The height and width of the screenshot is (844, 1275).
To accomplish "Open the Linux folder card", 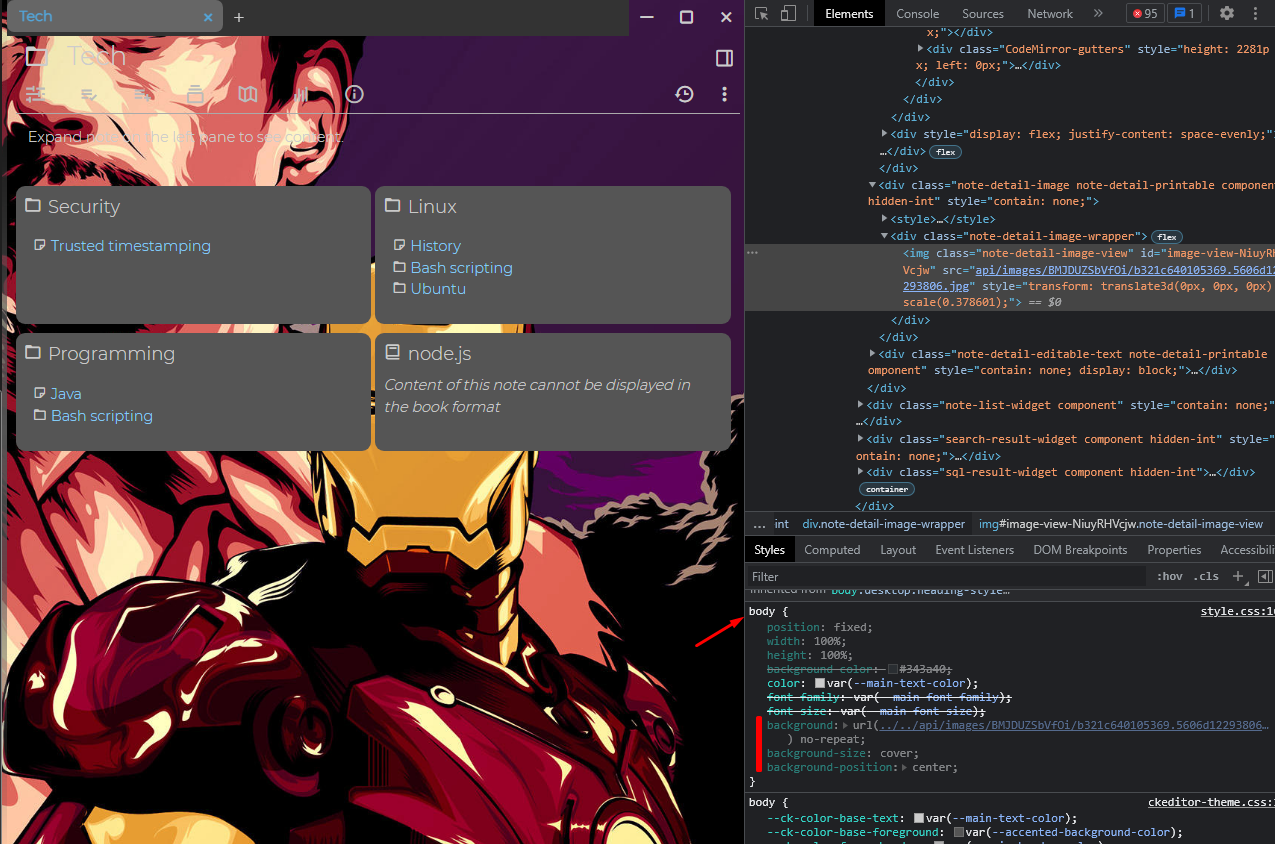I will pos(432,207).
